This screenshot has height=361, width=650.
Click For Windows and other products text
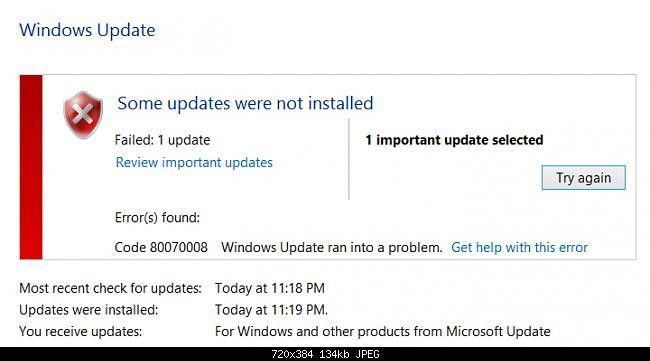click(383, 332)
